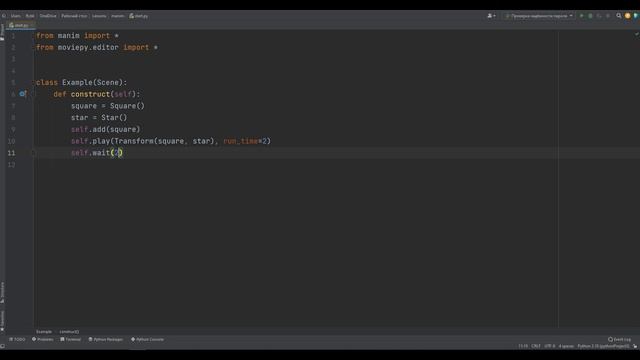Click the cursor position indicator in status bar
Viewport: 640px width, 360px height.
click(x=523, y=346)
